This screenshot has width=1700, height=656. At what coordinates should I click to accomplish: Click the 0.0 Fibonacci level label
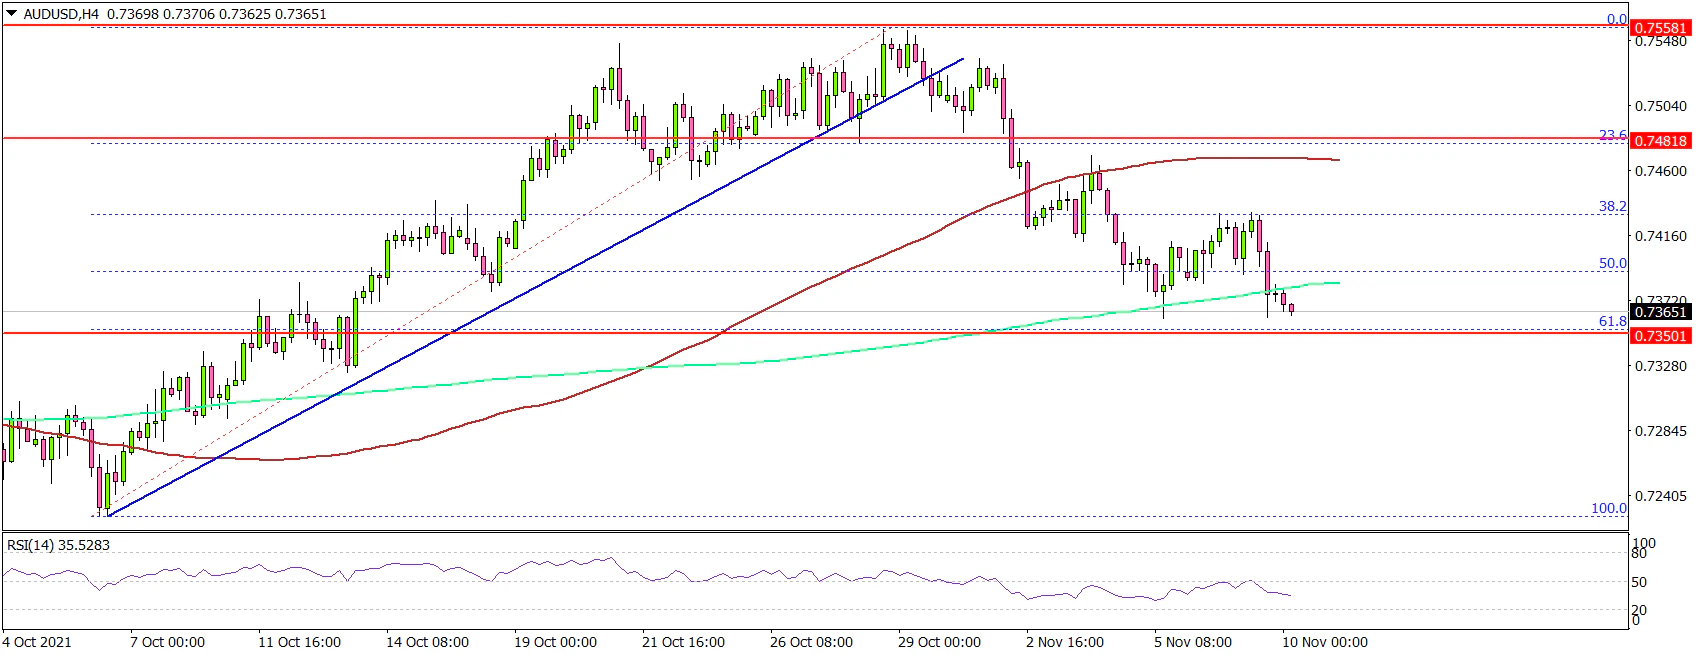tap(1616, 19)
